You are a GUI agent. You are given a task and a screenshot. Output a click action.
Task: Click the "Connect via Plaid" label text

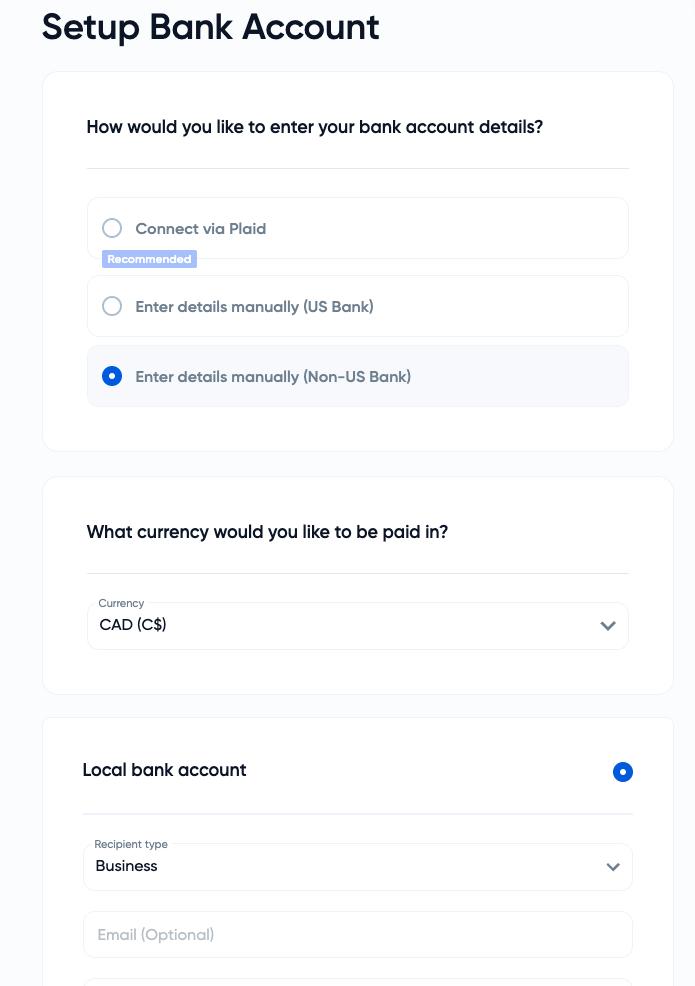(x=201, y=228)
